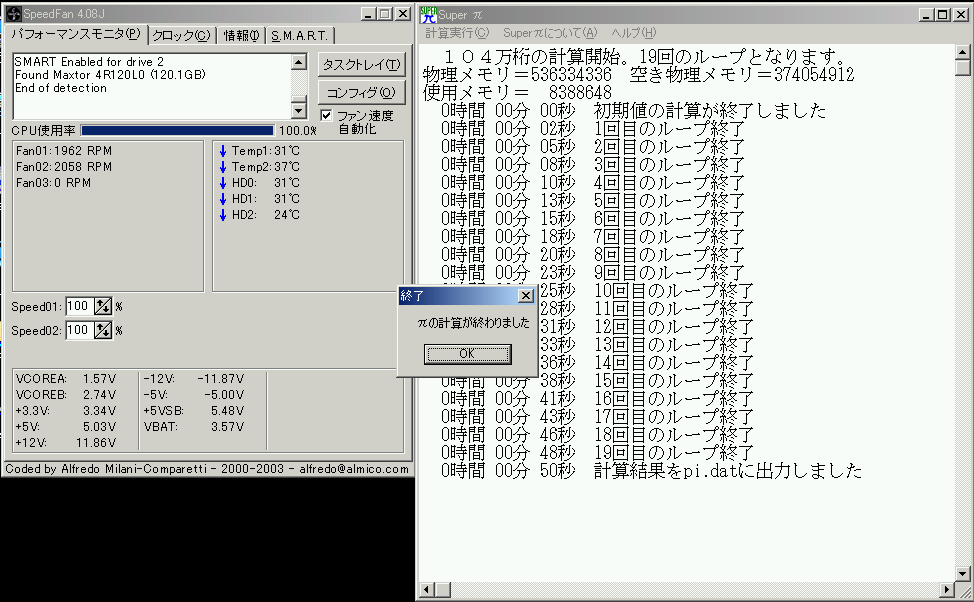Switch to the クロック tab

[x=181, y=36]
